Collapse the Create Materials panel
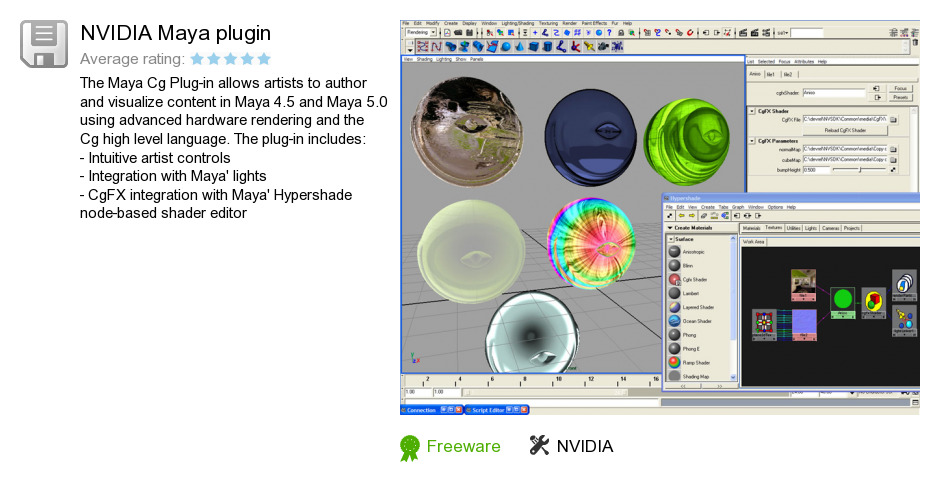 [x=670, y=228]
